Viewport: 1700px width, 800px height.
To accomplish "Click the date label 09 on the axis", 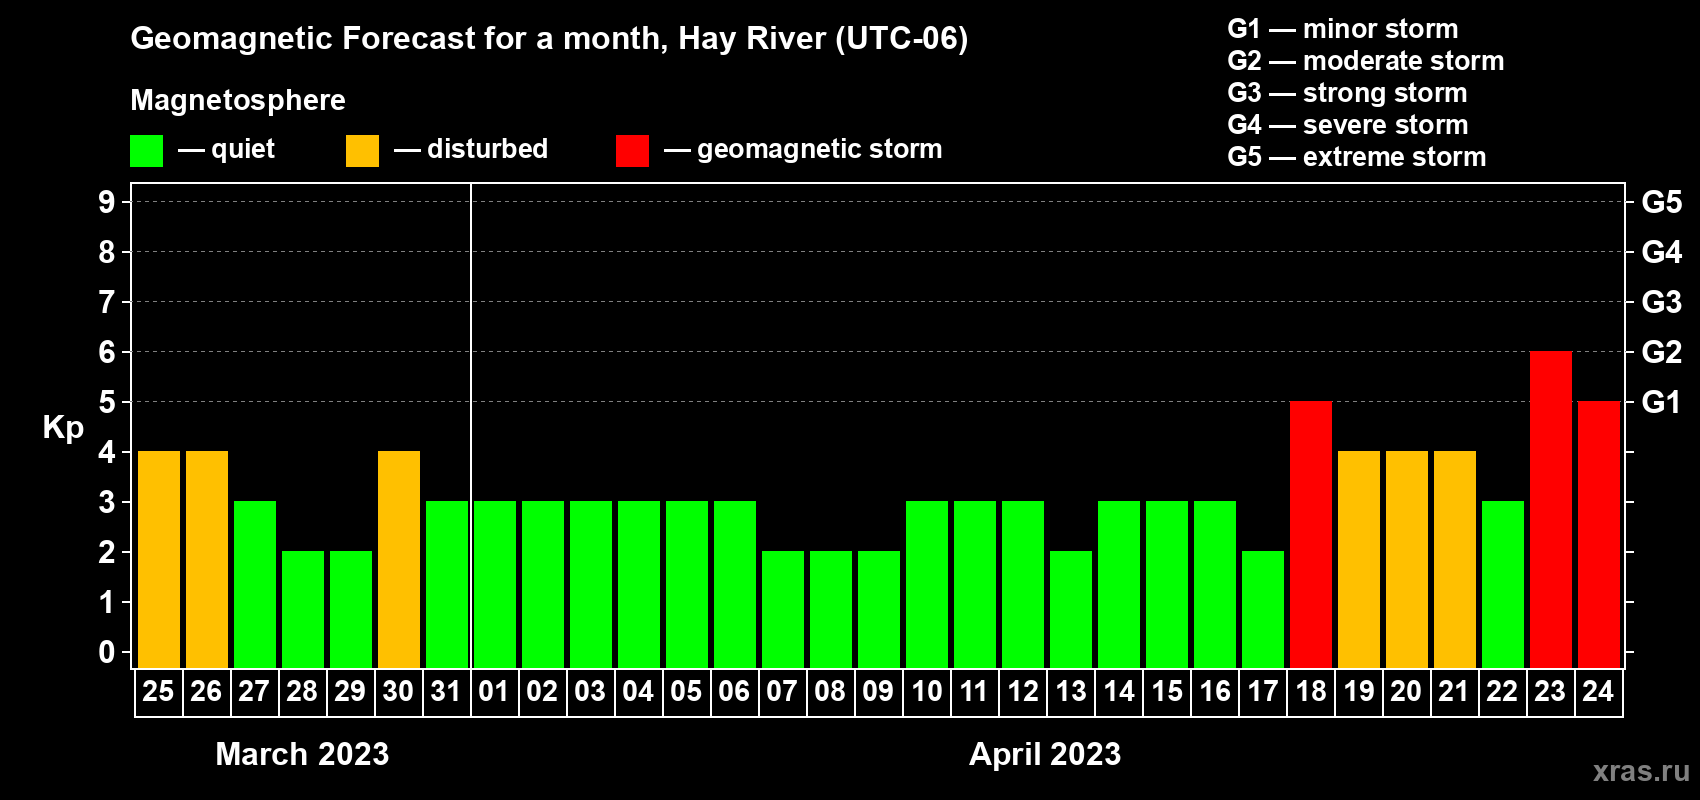I will 878,691.
